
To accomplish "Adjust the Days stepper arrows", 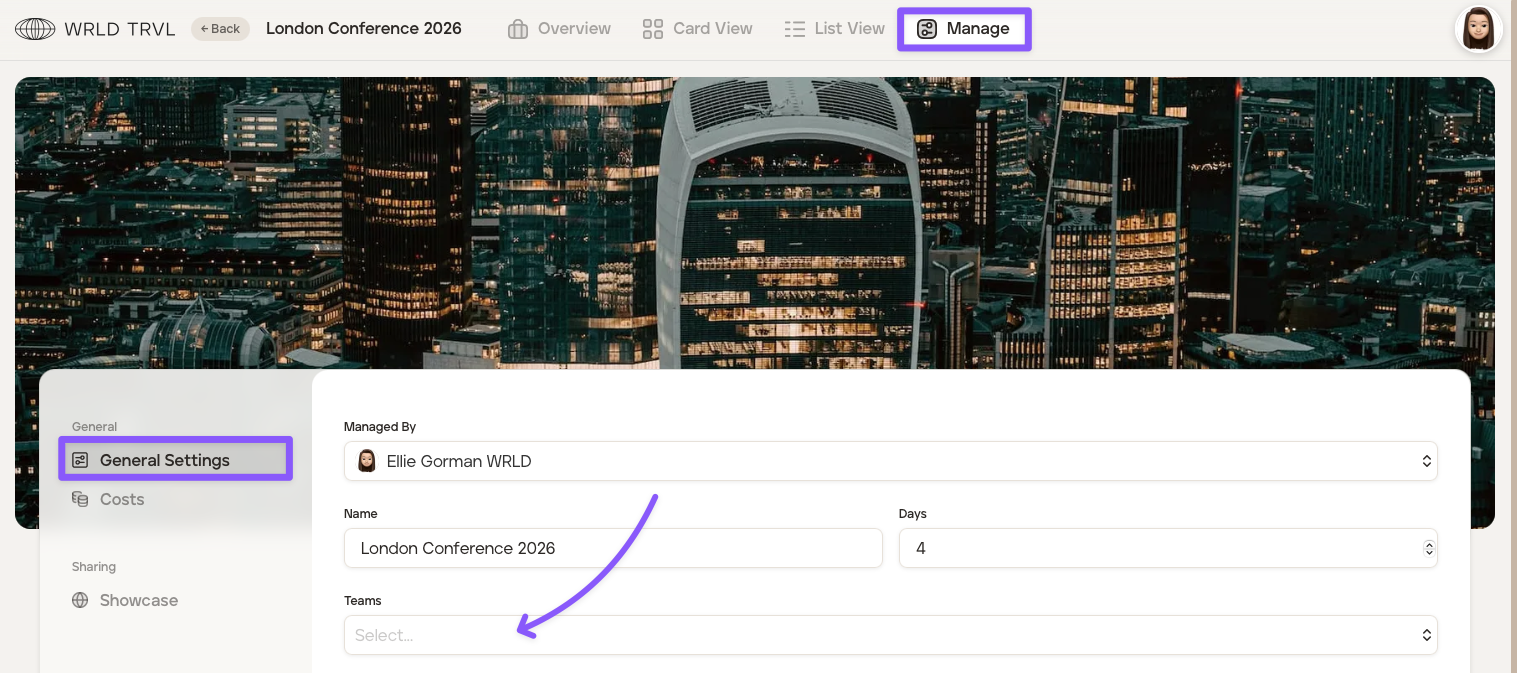I will (x=1428, y=548).
